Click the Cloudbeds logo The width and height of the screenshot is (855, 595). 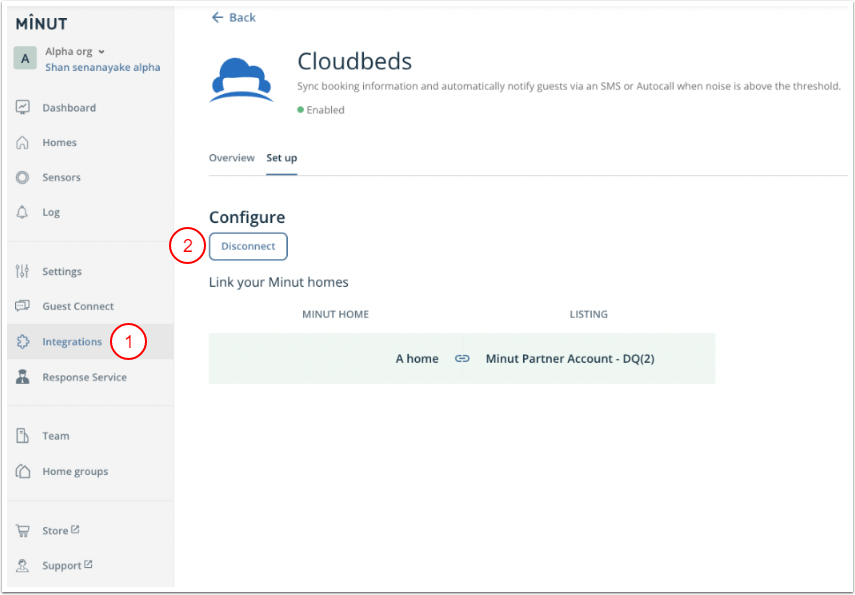click(241, 80)
